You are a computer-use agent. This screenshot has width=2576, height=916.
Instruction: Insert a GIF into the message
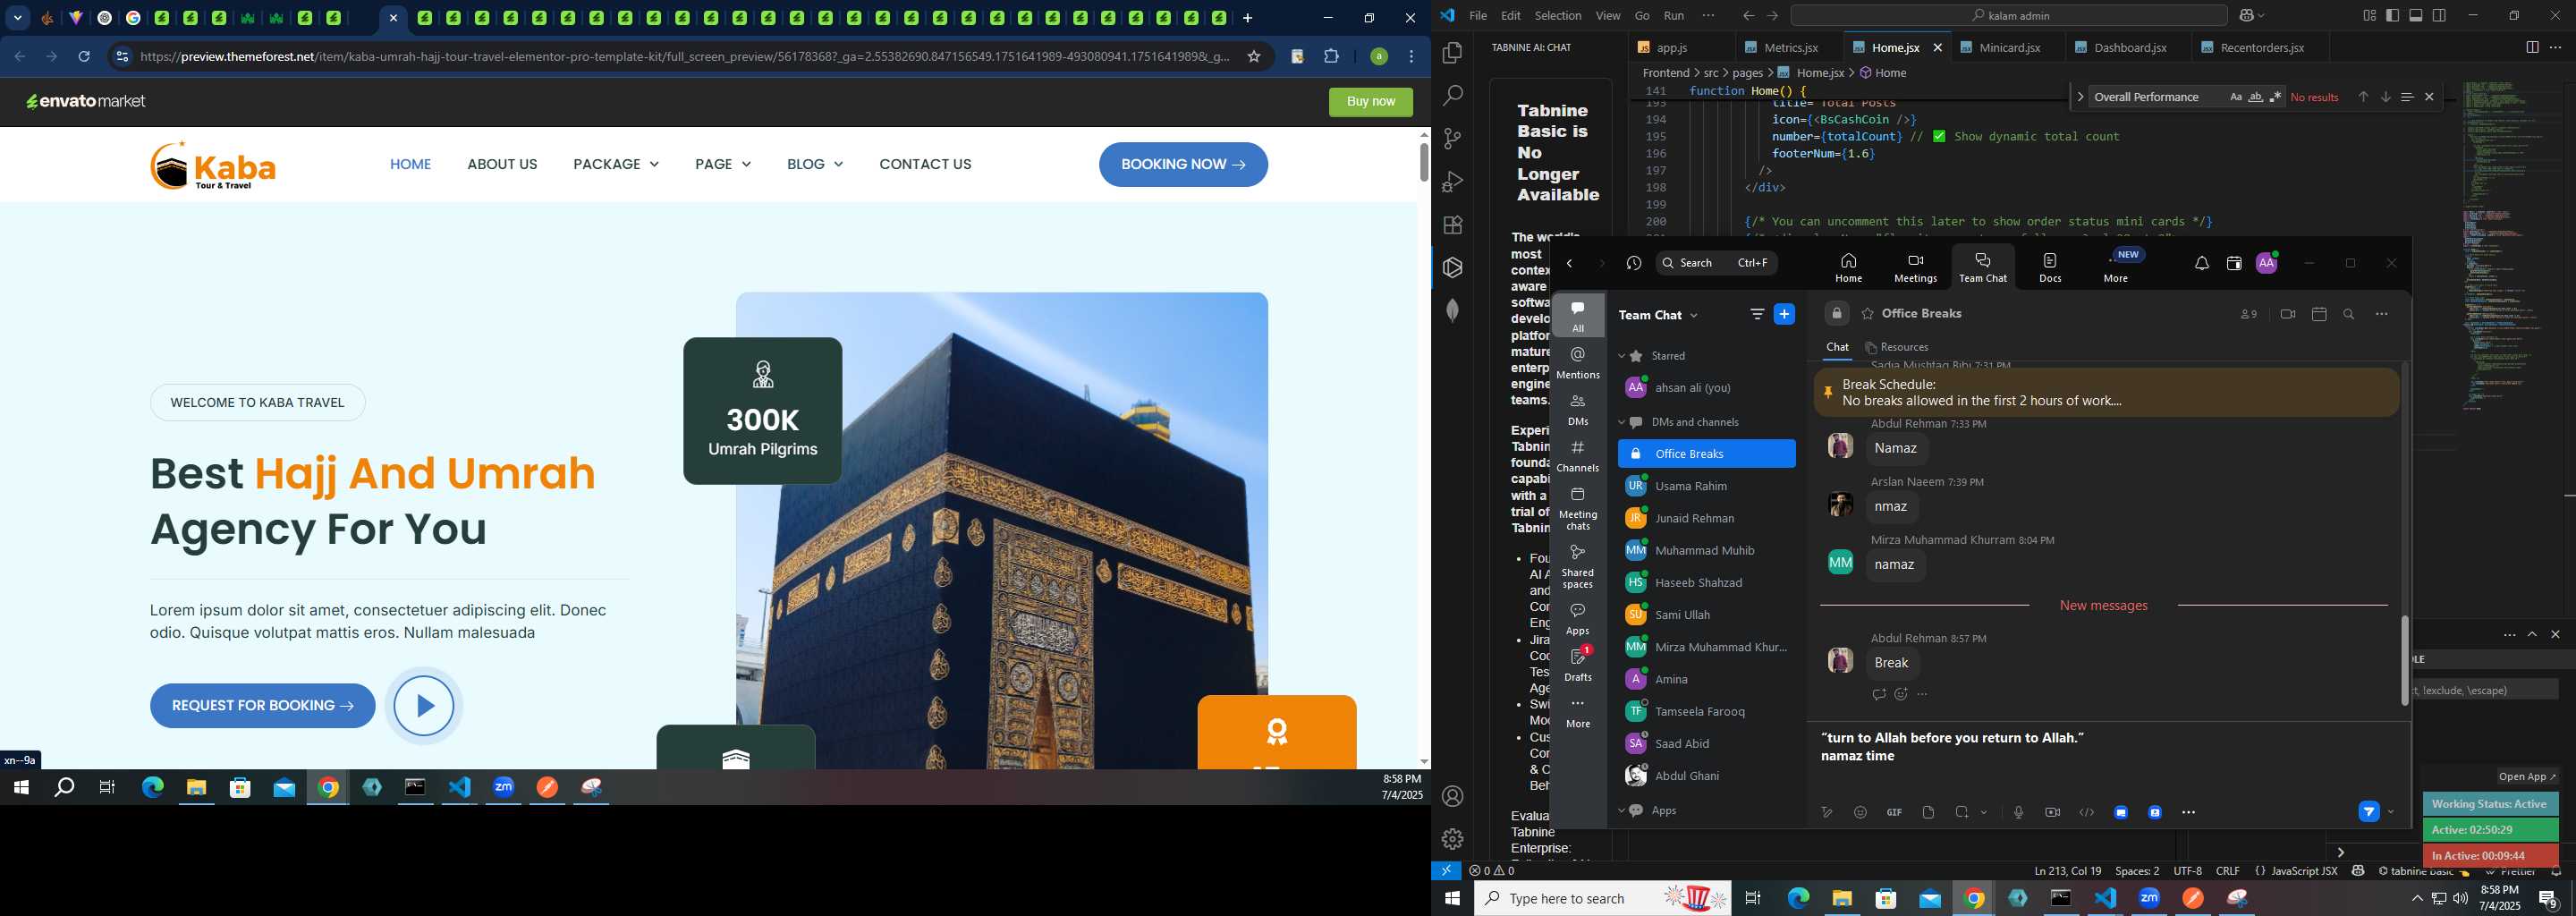click(1894, 812)
